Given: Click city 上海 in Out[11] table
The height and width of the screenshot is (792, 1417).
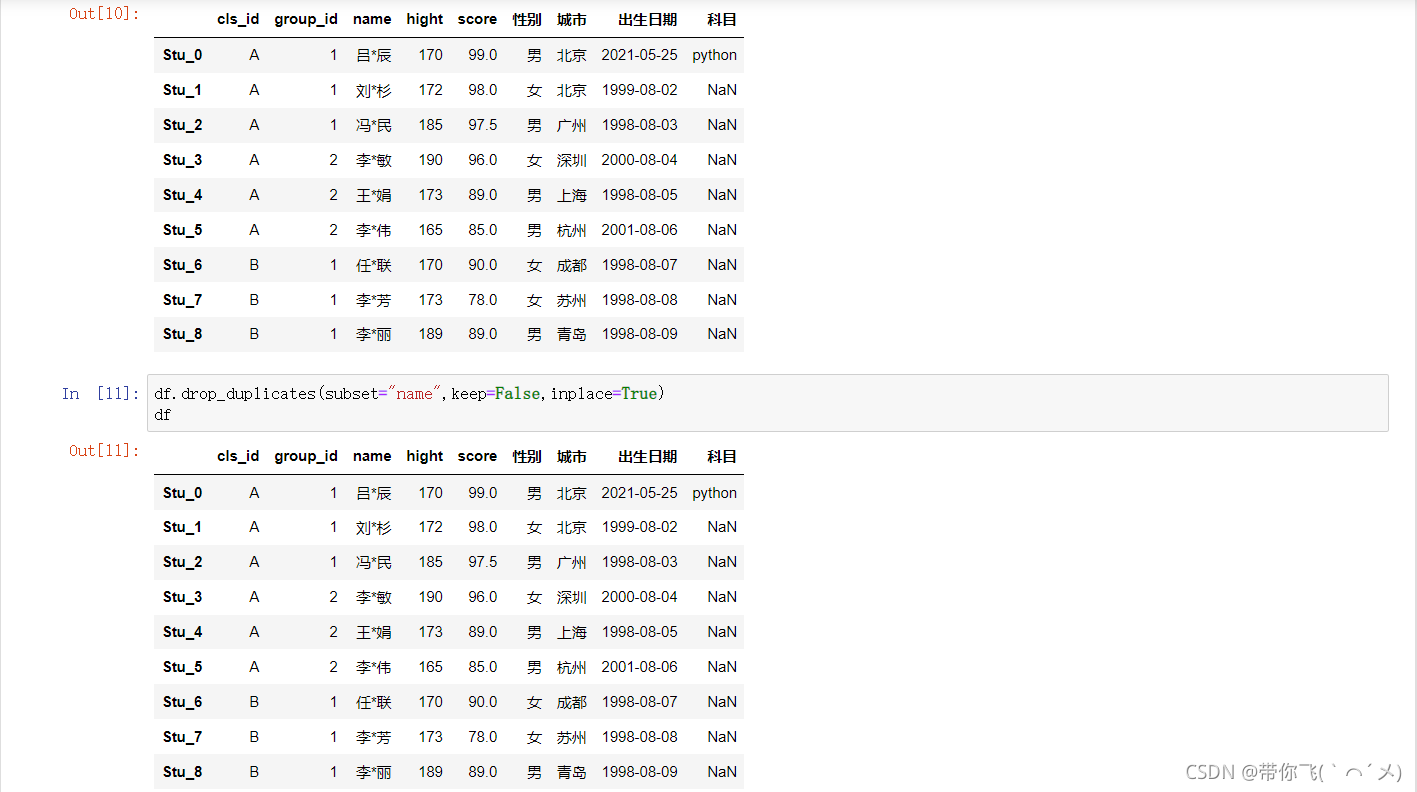Looking at the screenshot, I should tap(572, 632).
